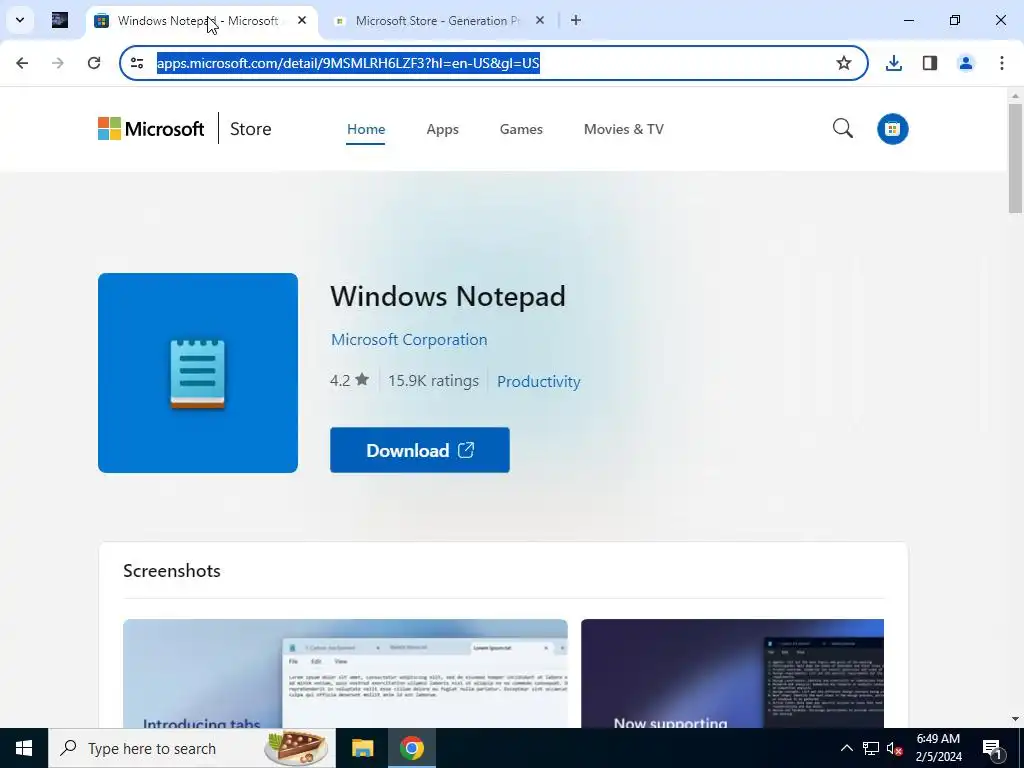Switch to the pinned first browser tab
The image size is (1024, 768).
pos(60,20)
